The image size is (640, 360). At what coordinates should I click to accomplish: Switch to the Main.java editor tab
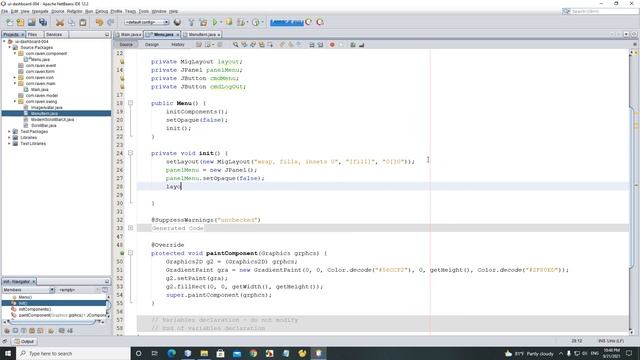(129, 35)
